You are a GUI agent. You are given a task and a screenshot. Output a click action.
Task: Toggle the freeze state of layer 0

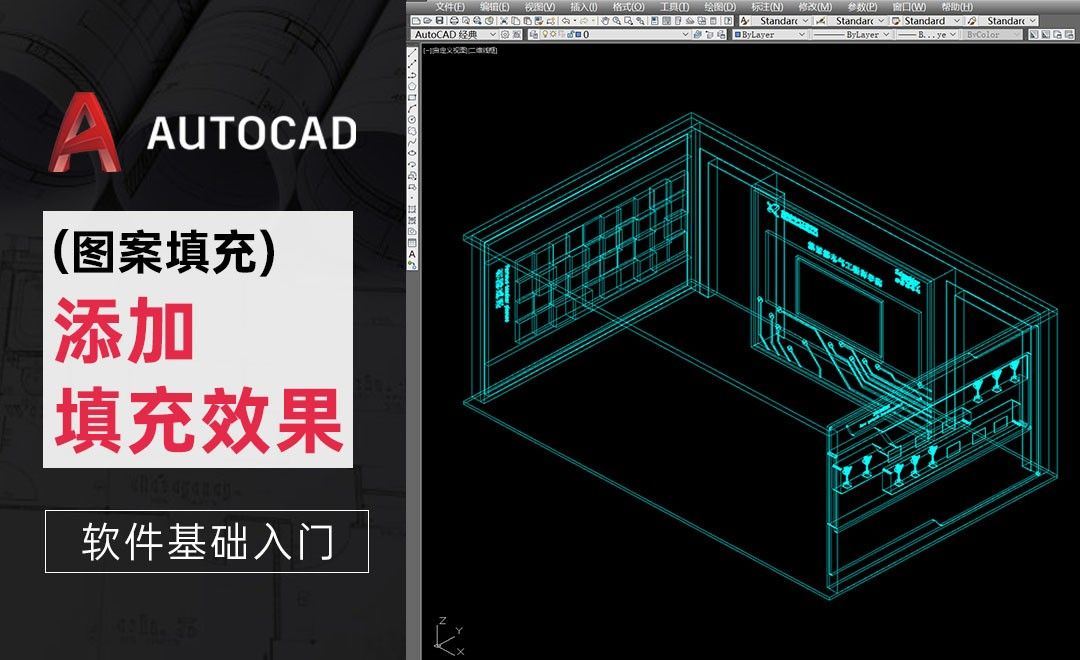(x=553, y=33)
